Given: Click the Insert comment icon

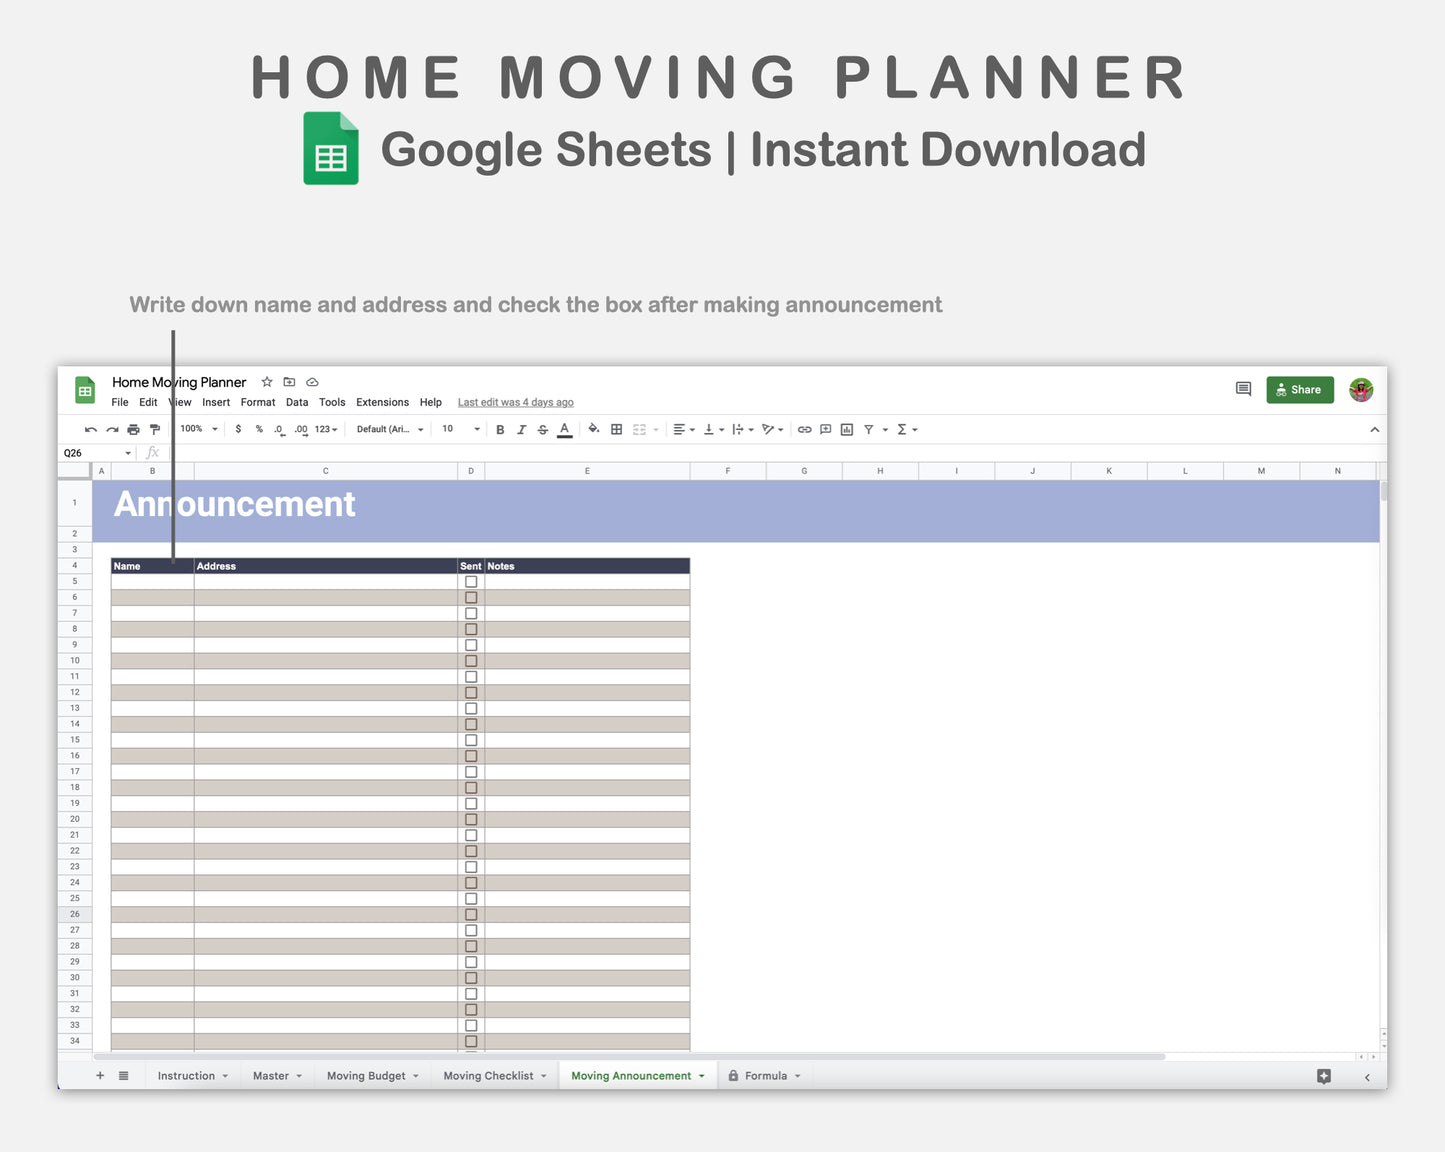Looking at the screenshot, I should (825, 429).
